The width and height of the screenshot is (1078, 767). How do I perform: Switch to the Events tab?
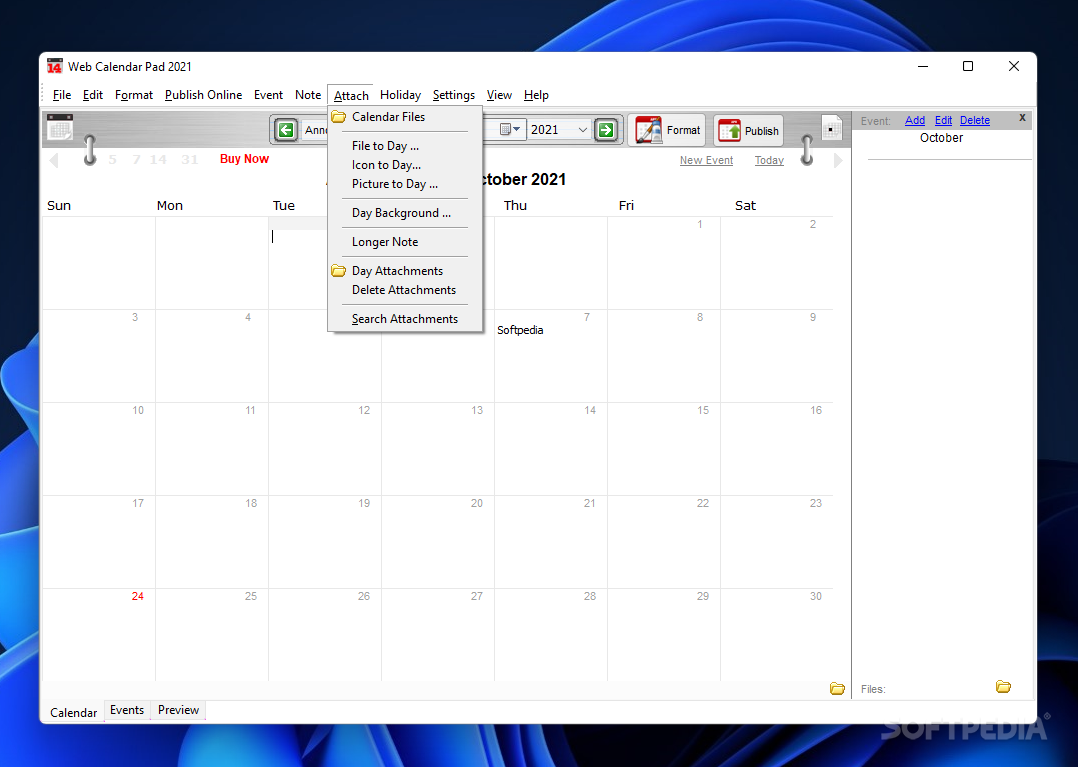126,710
